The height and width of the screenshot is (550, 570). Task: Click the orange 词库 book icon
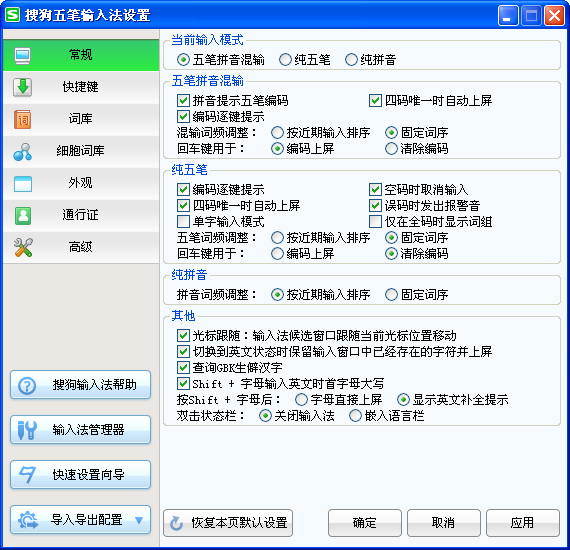(23, 119)
